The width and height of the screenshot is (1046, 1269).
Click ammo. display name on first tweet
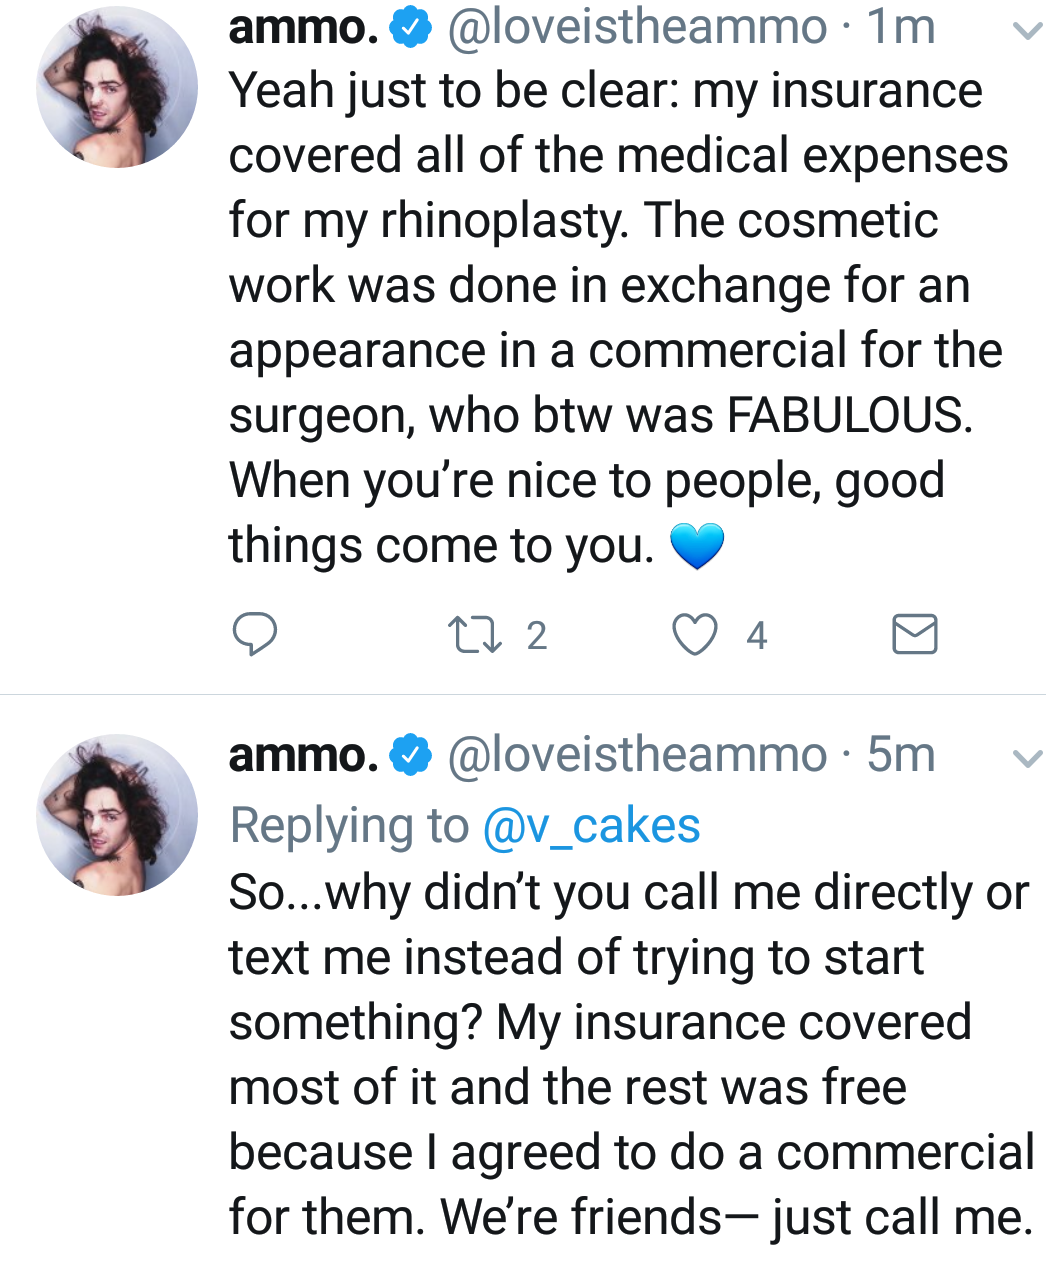[304, 28]
